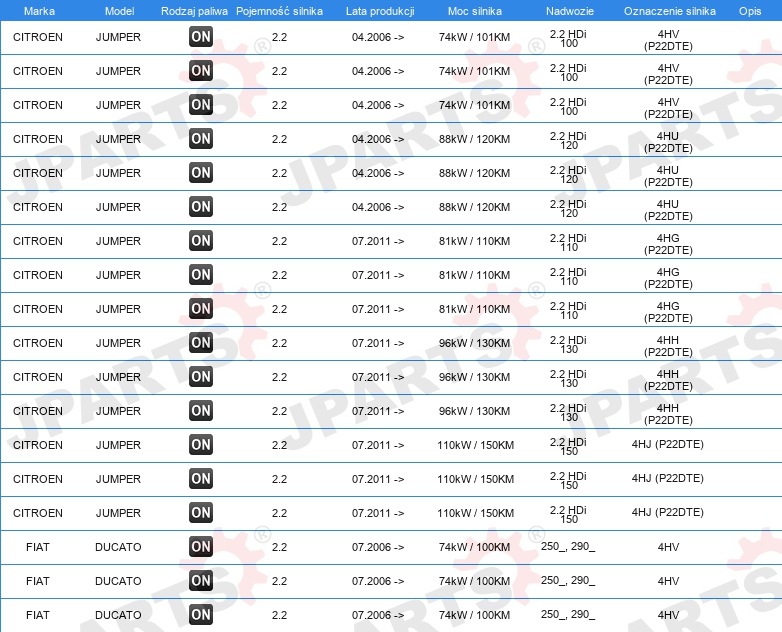Select 4HV (P22DTE) code in middle 74kW / 101KM row
Viewport: 782px width, 632px height.
click(x=668, y=74)
